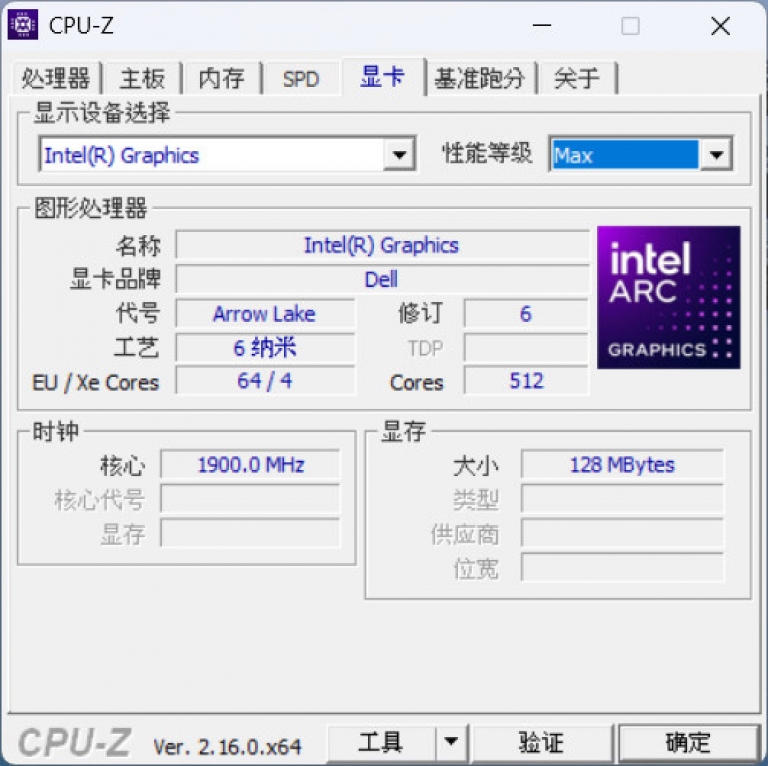The width and height of the screenshot is (768, 766).
Task: Click the 1900.0 MHz core clock field
Action: click(250, 464)
